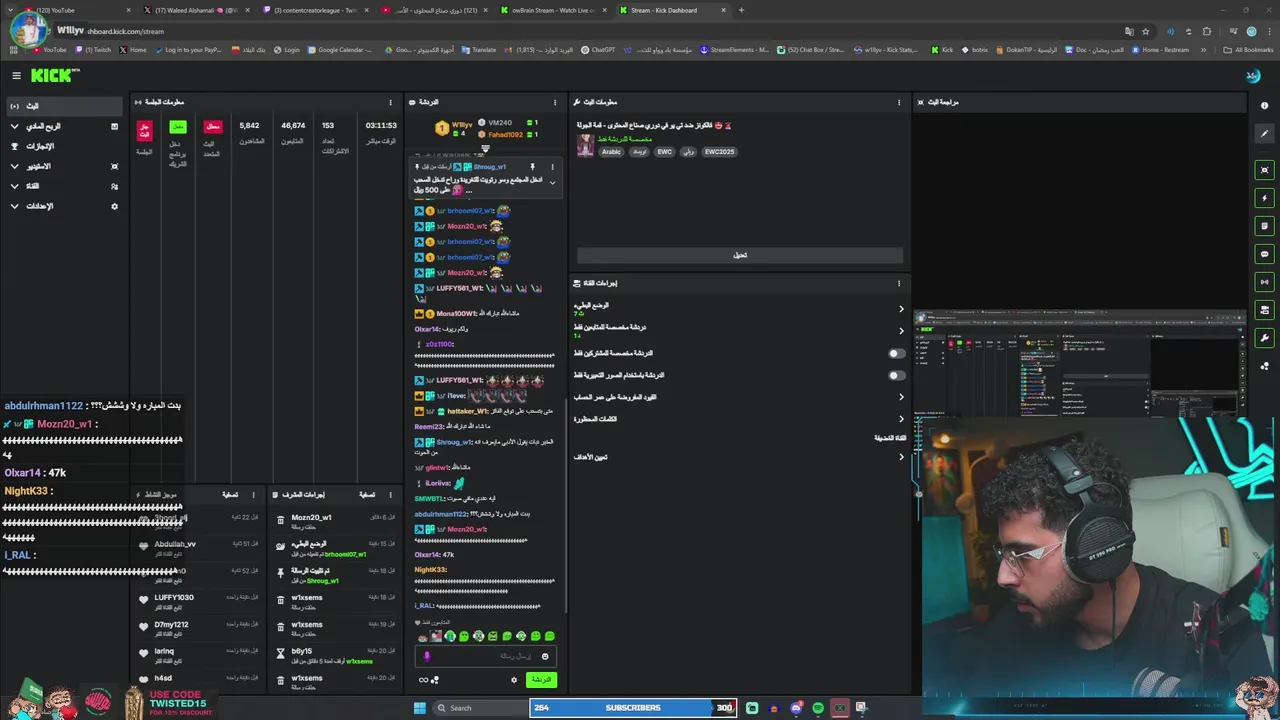Switch to the owBrain Stream browser tab
Image resolution: width=1280 pixels, height=720 pixels.
(552, 10)
